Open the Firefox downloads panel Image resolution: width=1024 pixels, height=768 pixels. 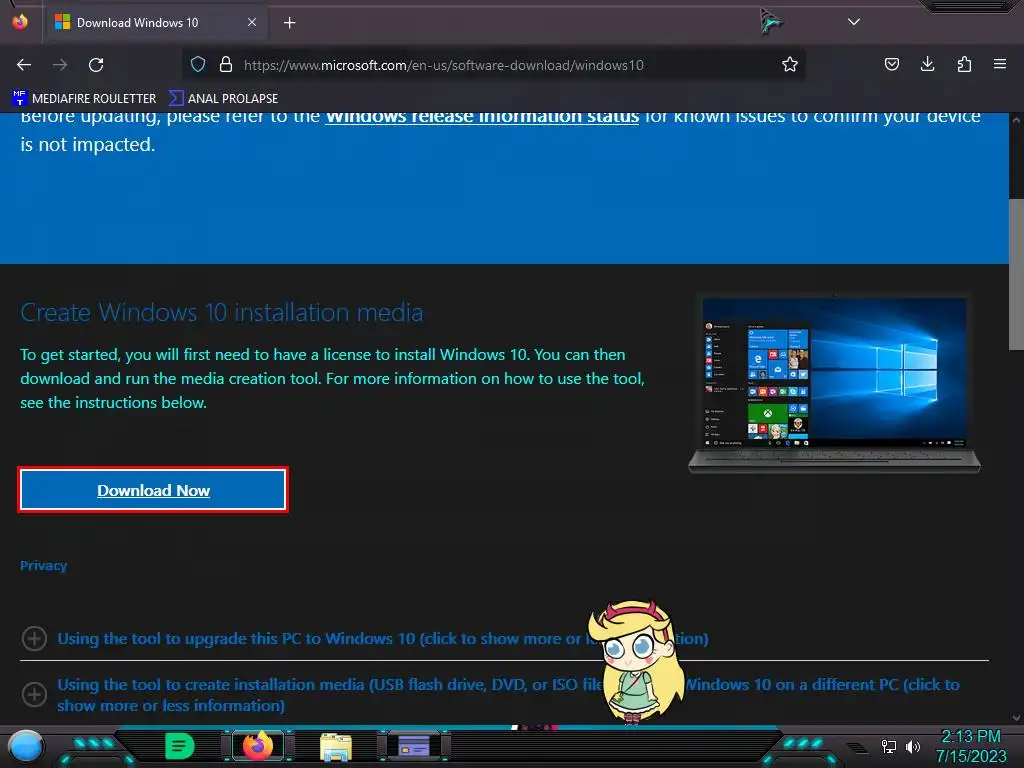pyautogui.click(x=927, y=64)
